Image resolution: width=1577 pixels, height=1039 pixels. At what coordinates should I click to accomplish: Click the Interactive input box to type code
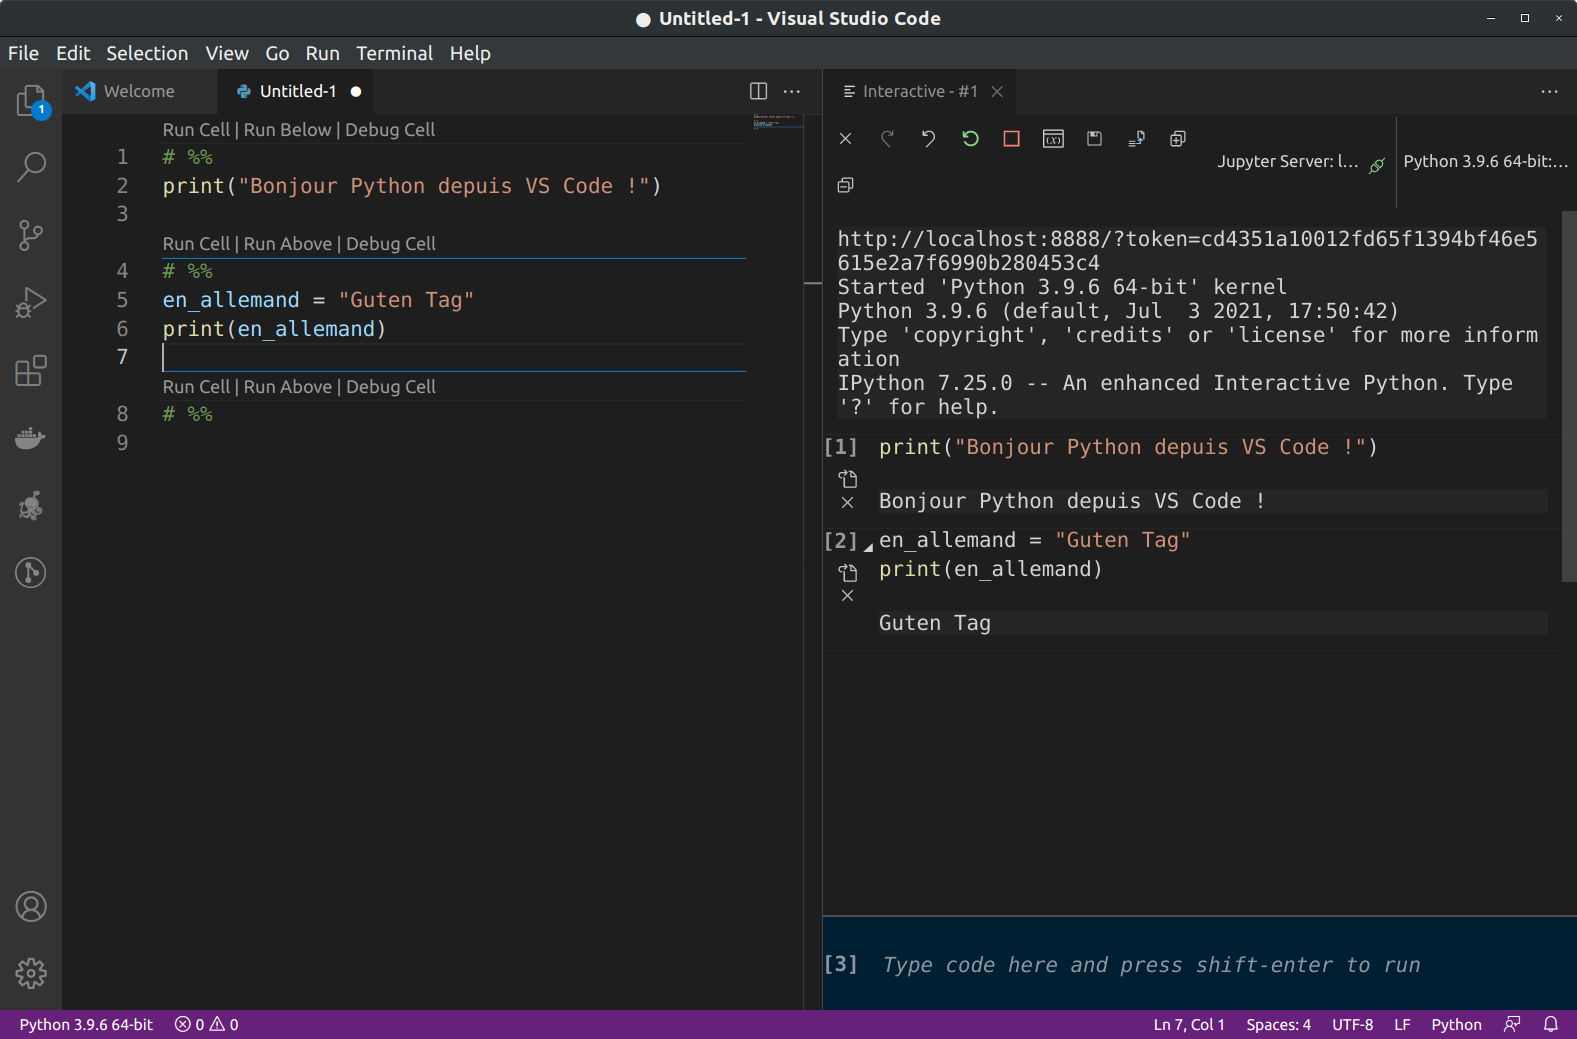tap(1200, 964)
